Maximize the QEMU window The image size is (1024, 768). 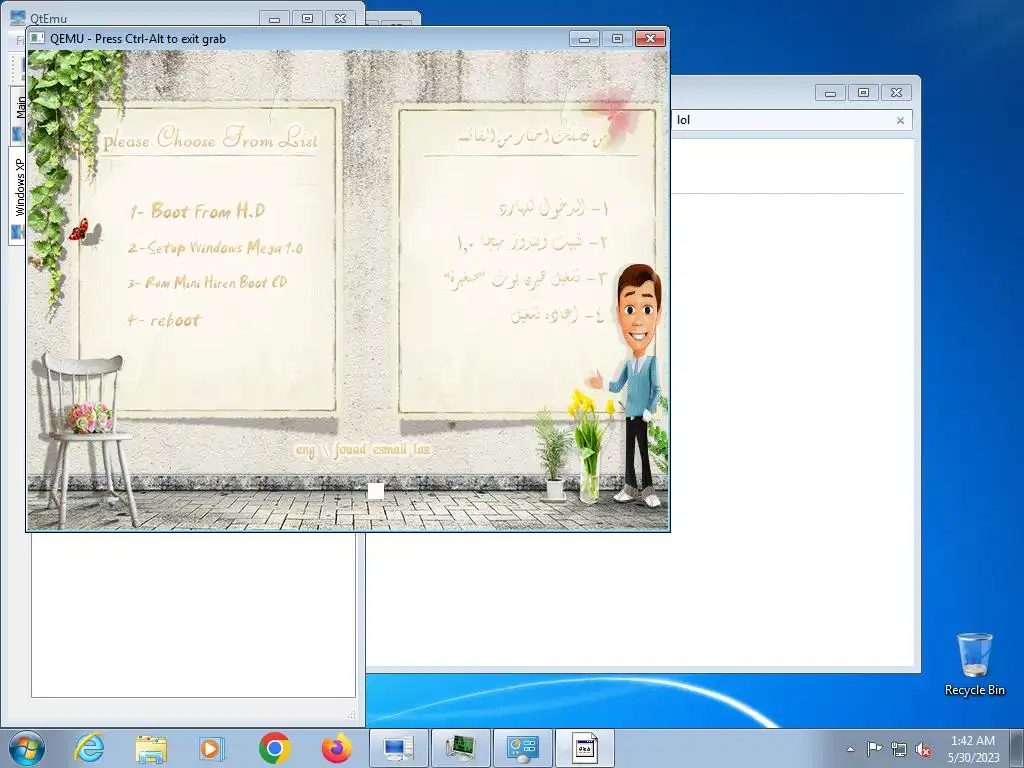[617, 39]
